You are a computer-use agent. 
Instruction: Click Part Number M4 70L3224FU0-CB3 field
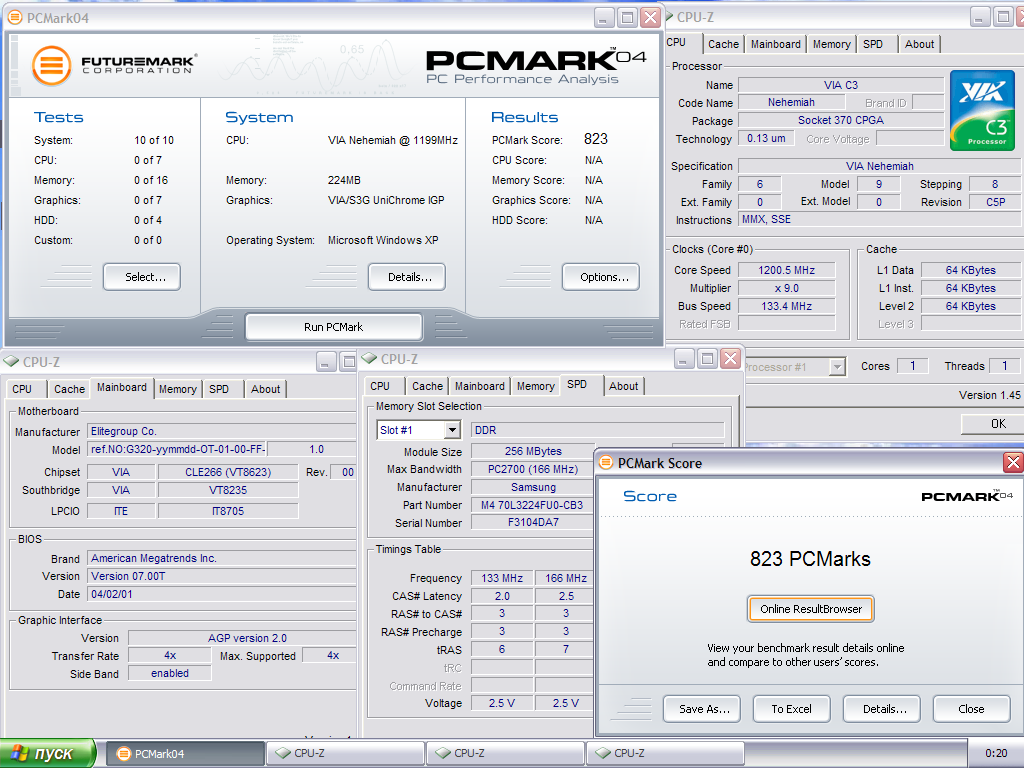click(532, 505)
